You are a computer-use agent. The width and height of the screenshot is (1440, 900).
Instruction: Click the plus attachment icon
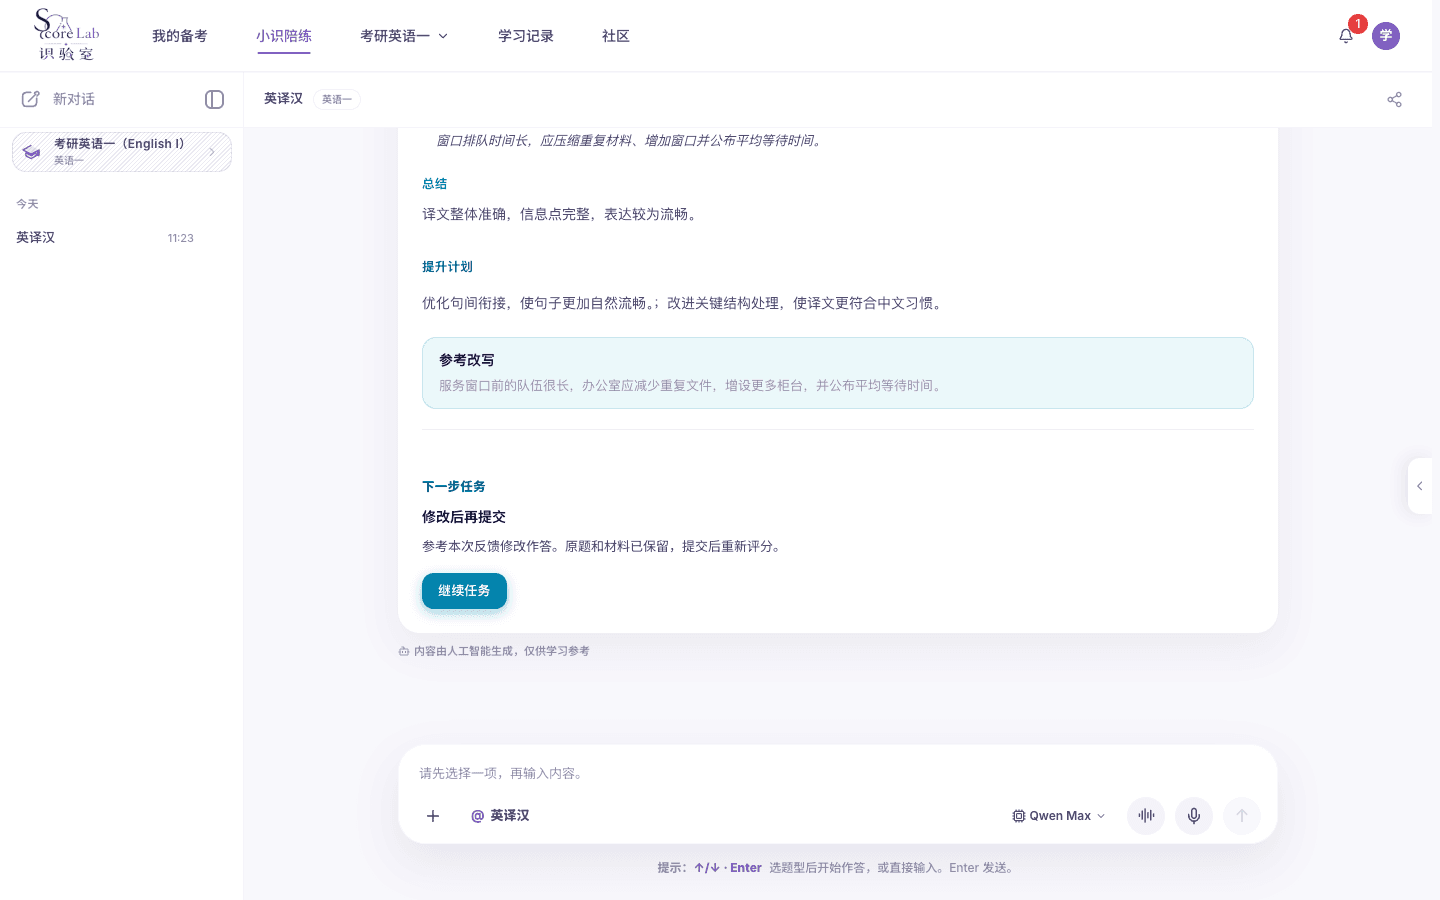(433, 816)
